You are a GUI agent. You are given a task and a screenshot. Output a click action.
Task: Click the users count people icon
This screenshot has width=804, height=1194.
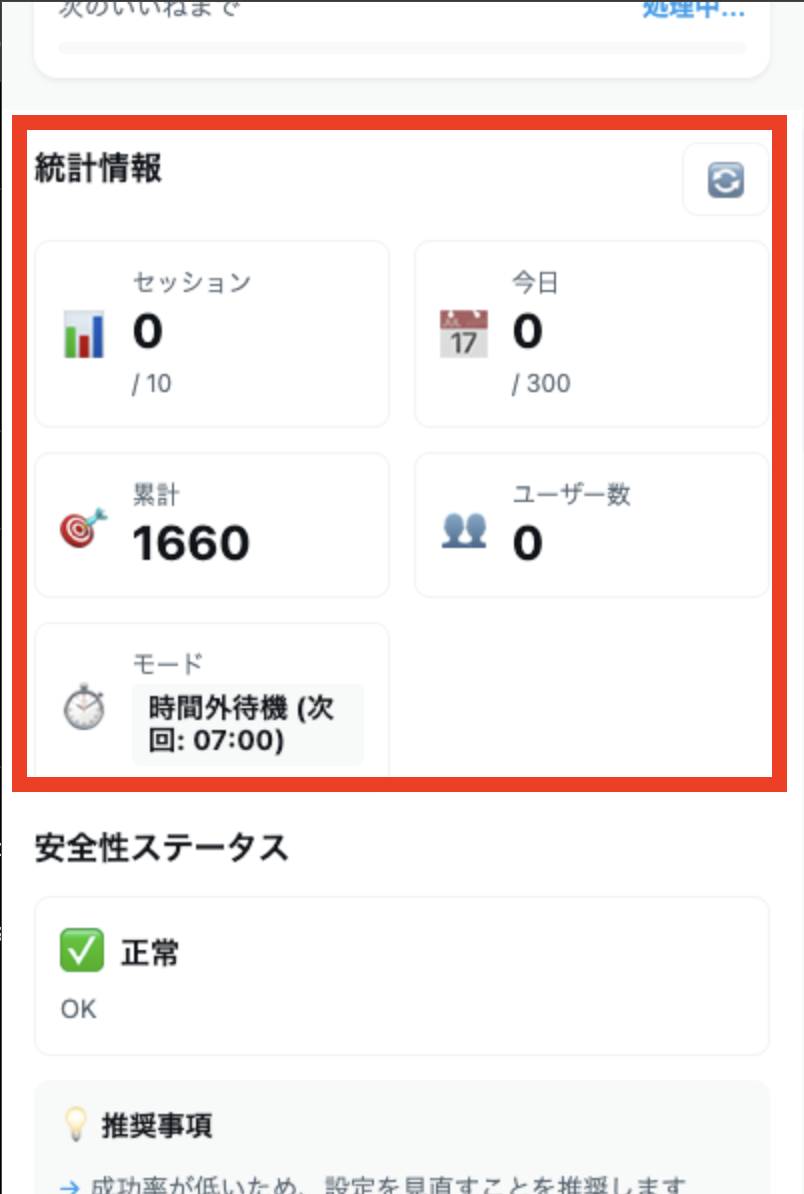464,528
